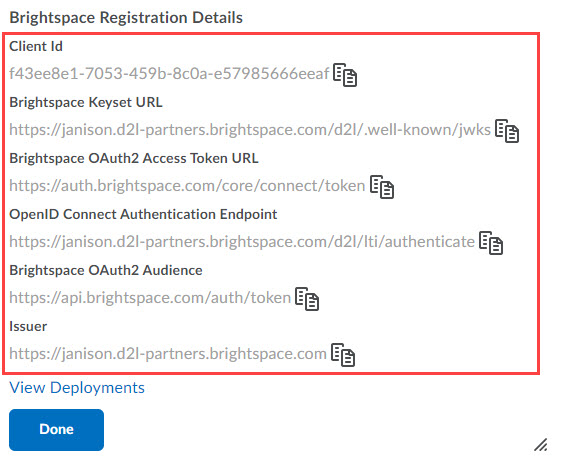Click the Brightspace Keyset URL label
Image resolution: width=563 pixels, height=460 pixels.
86,102
